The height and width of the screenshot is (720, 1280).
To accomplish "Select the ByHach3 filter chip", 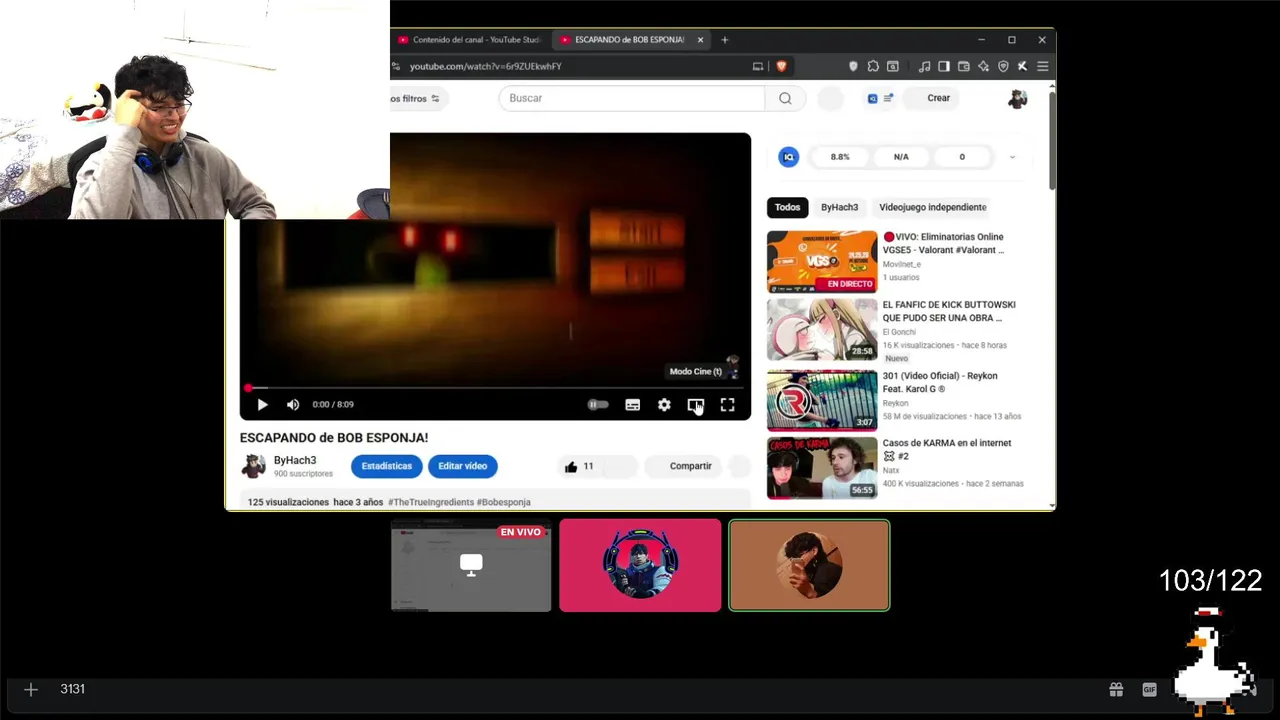I will [x=840, y=207].
